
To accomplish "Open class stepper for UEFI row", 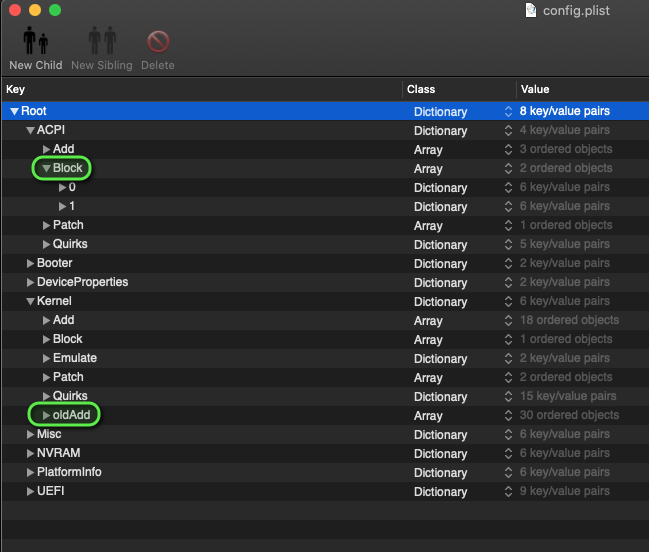I will (508, 492).
